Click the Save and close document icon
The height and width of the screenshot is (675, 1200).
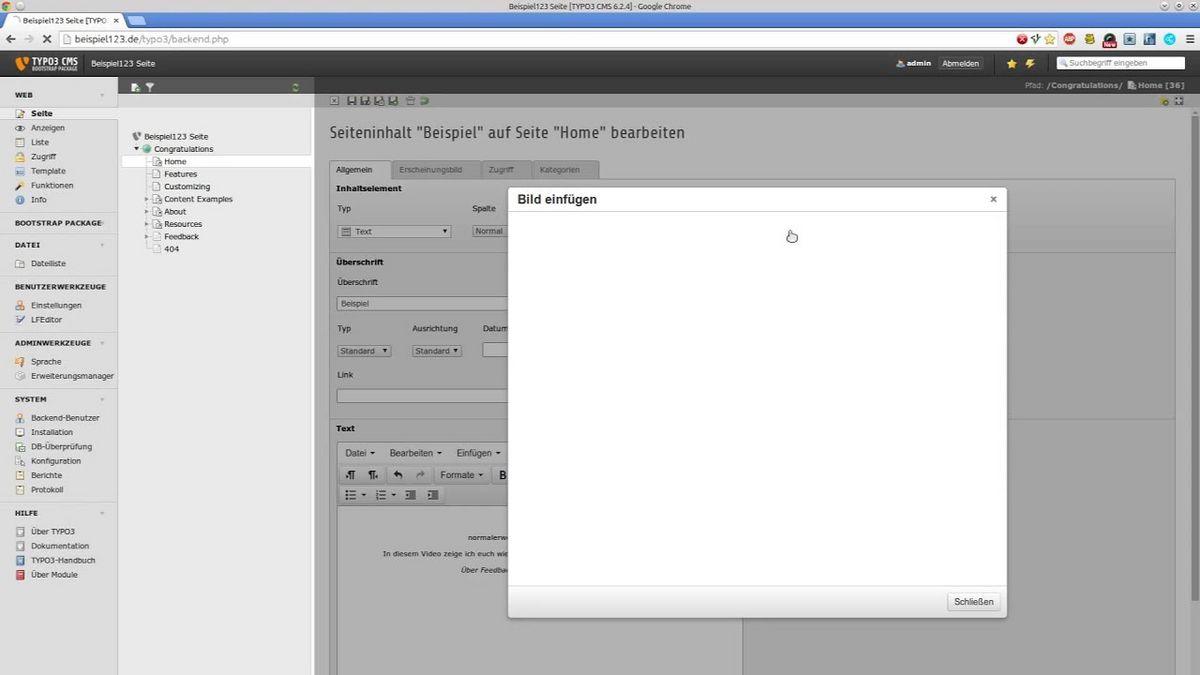365,100
